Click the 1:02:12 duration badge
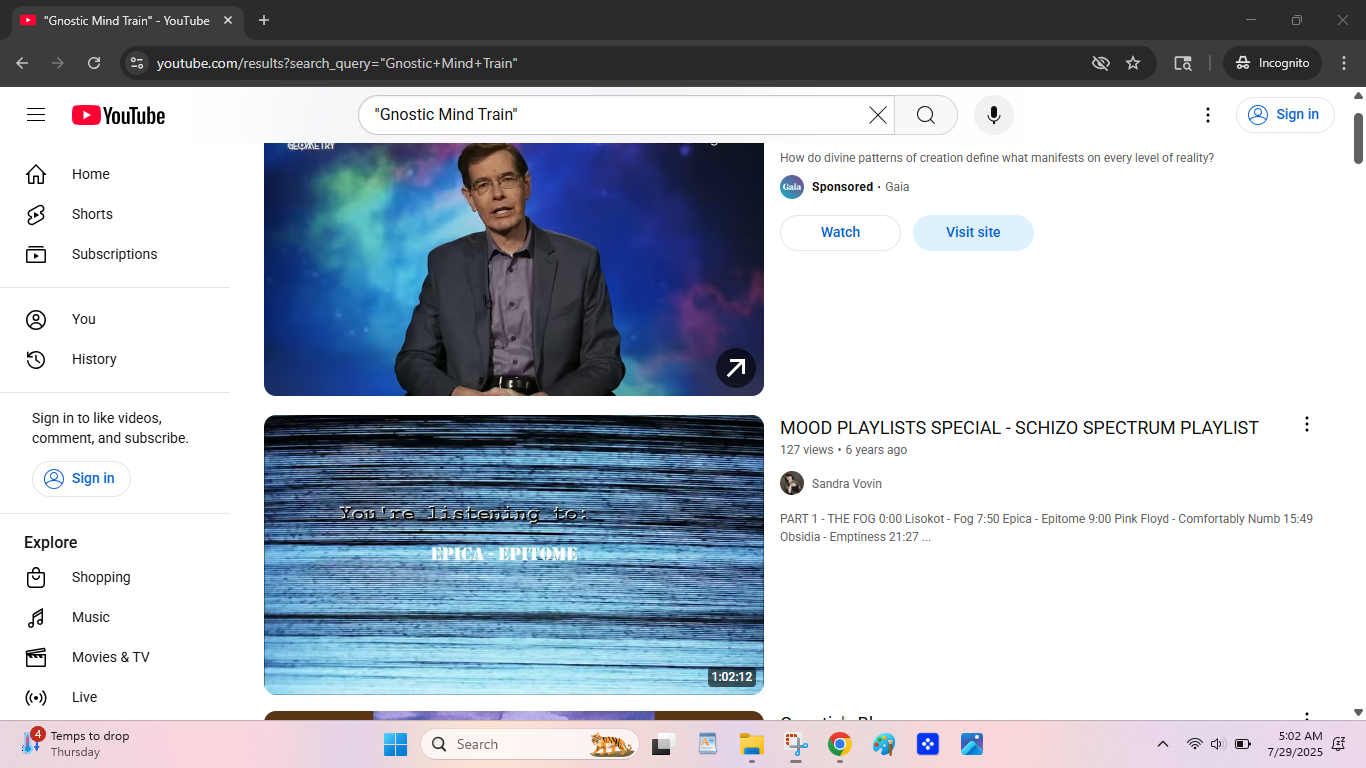1366x768 pixels. (x=732, y=677)
